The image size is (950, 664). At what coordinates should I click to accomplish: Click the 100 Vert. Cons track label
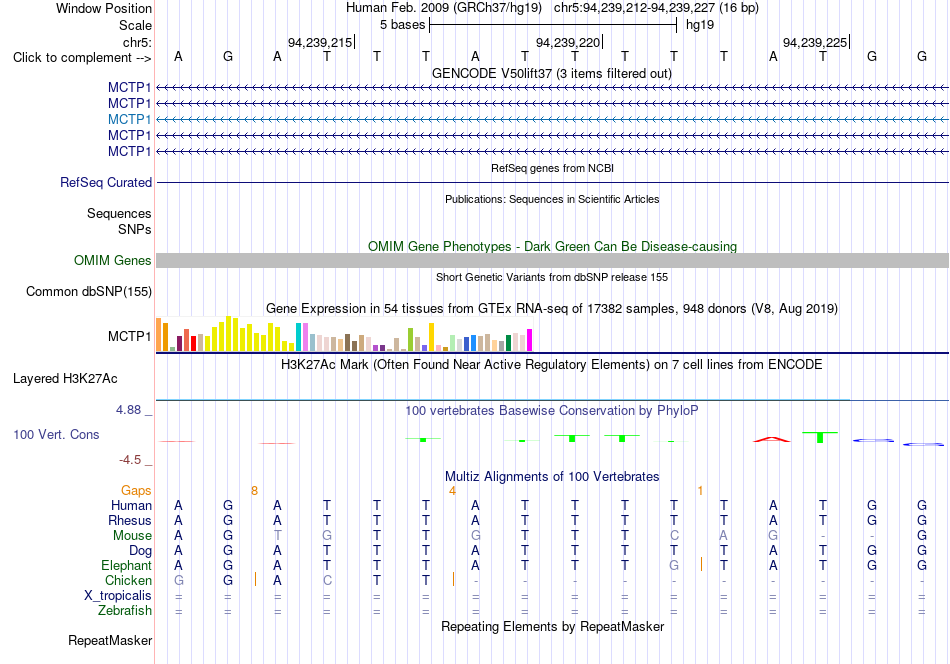pos(56,434)
